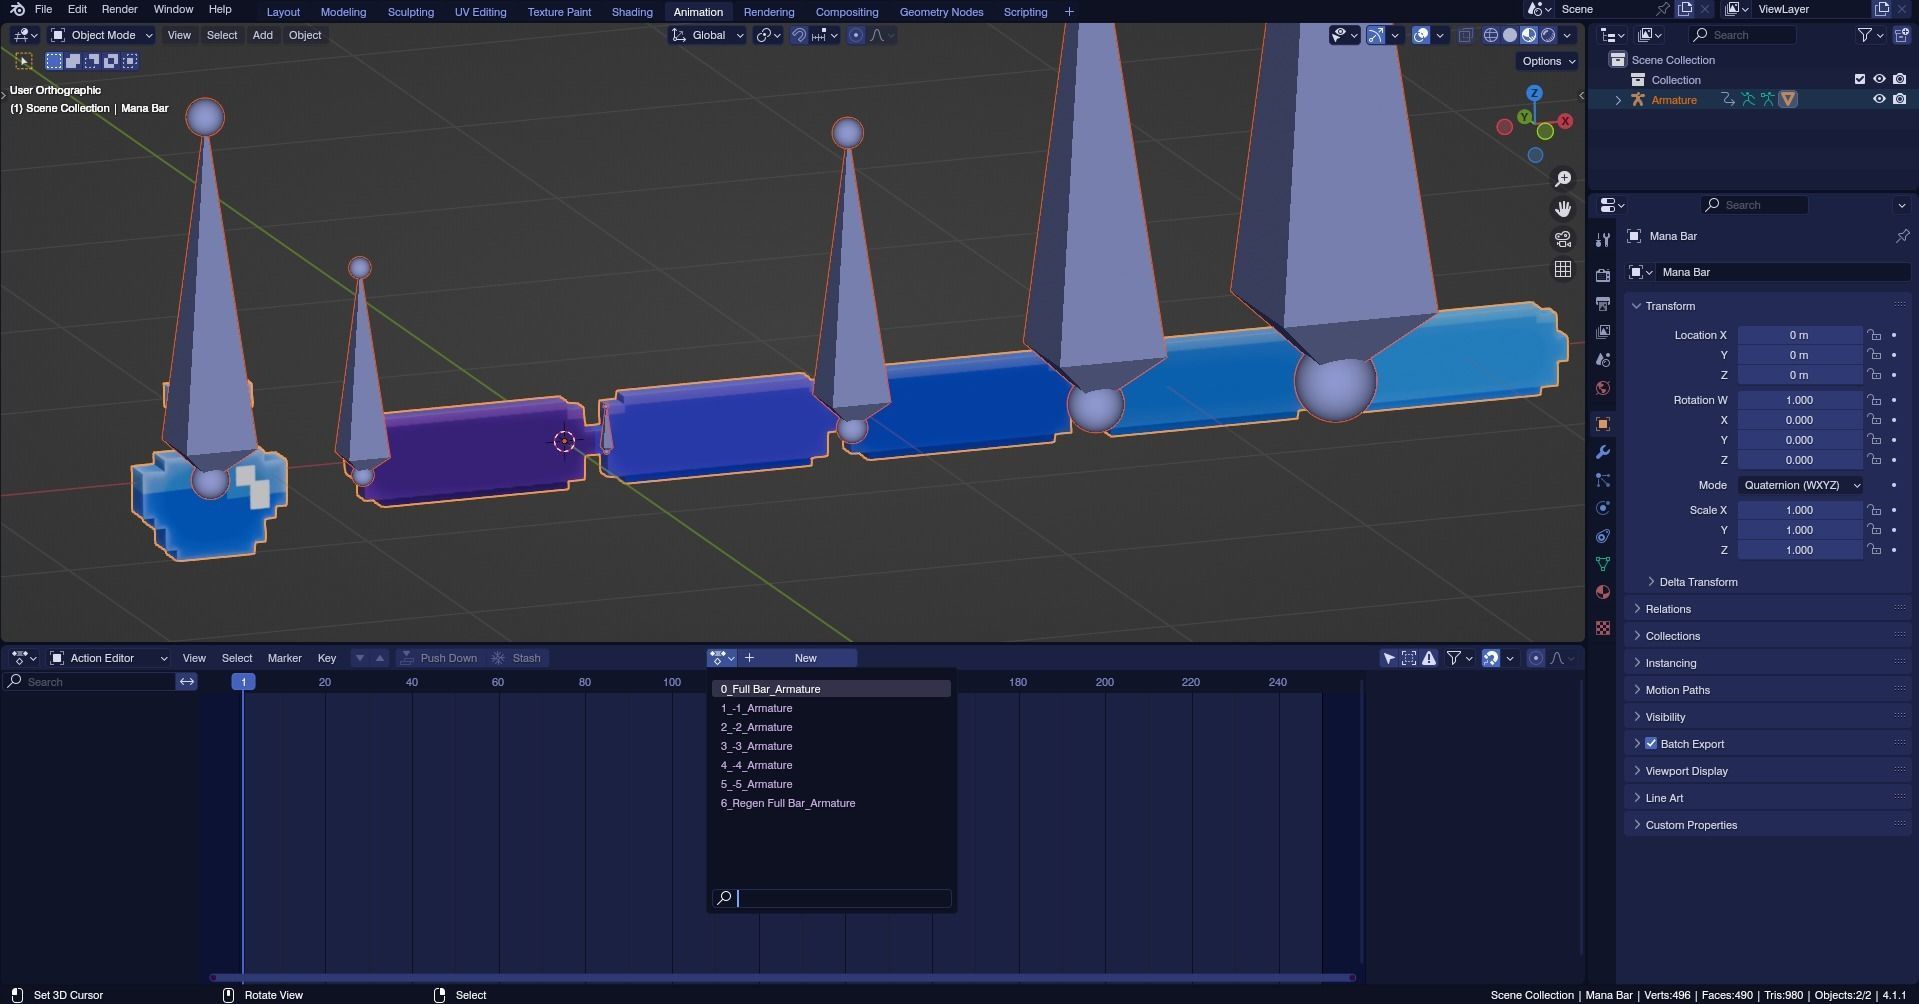The image size is (1919, 1004).
Task: Toggle the camera view icon
Action: pyautogui.click(x=1563, y=239)
